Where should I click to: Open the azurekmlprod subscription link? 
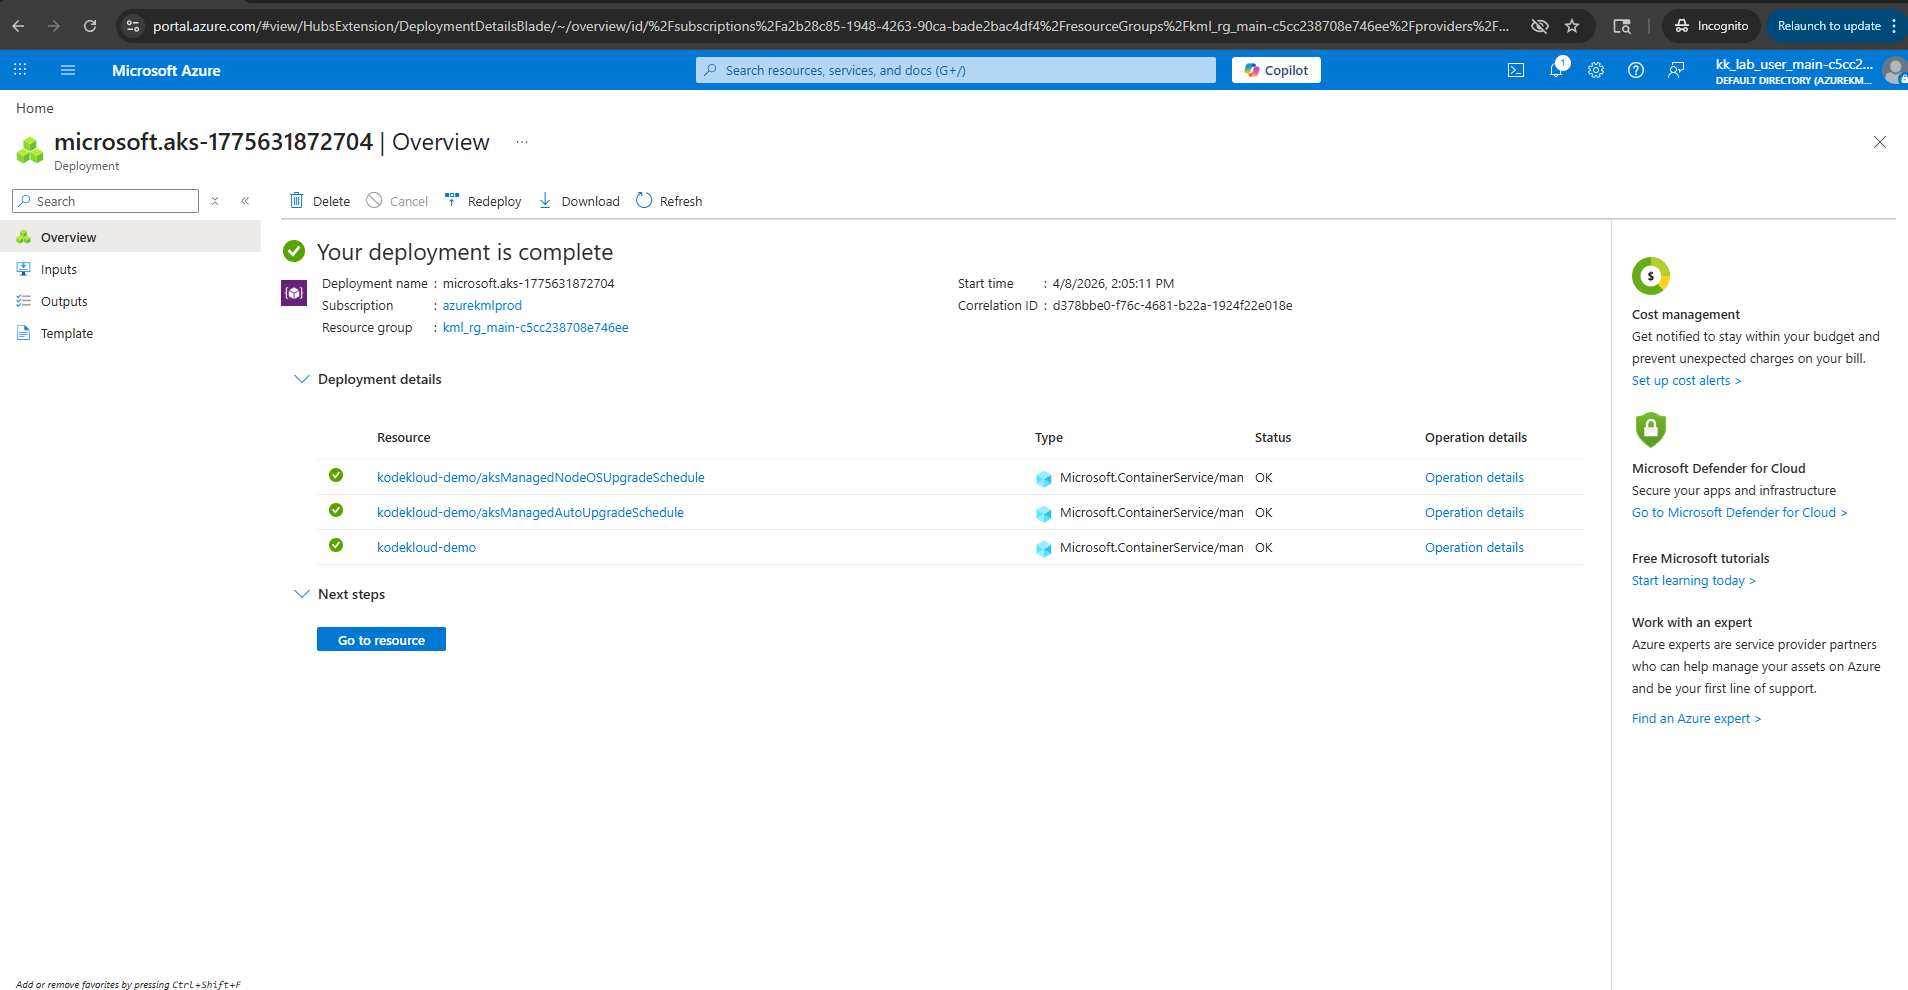point(482,306)
